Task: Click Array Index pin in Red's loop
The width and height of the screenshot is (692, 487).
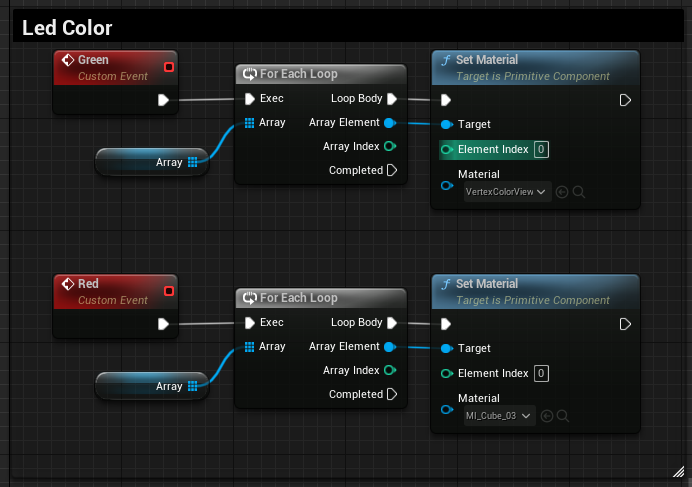Action: tap(389, 371)
